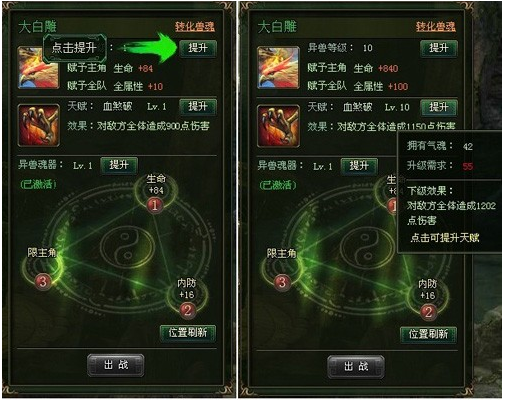Click the yin-yang symbol in right panel

point(367,247)
